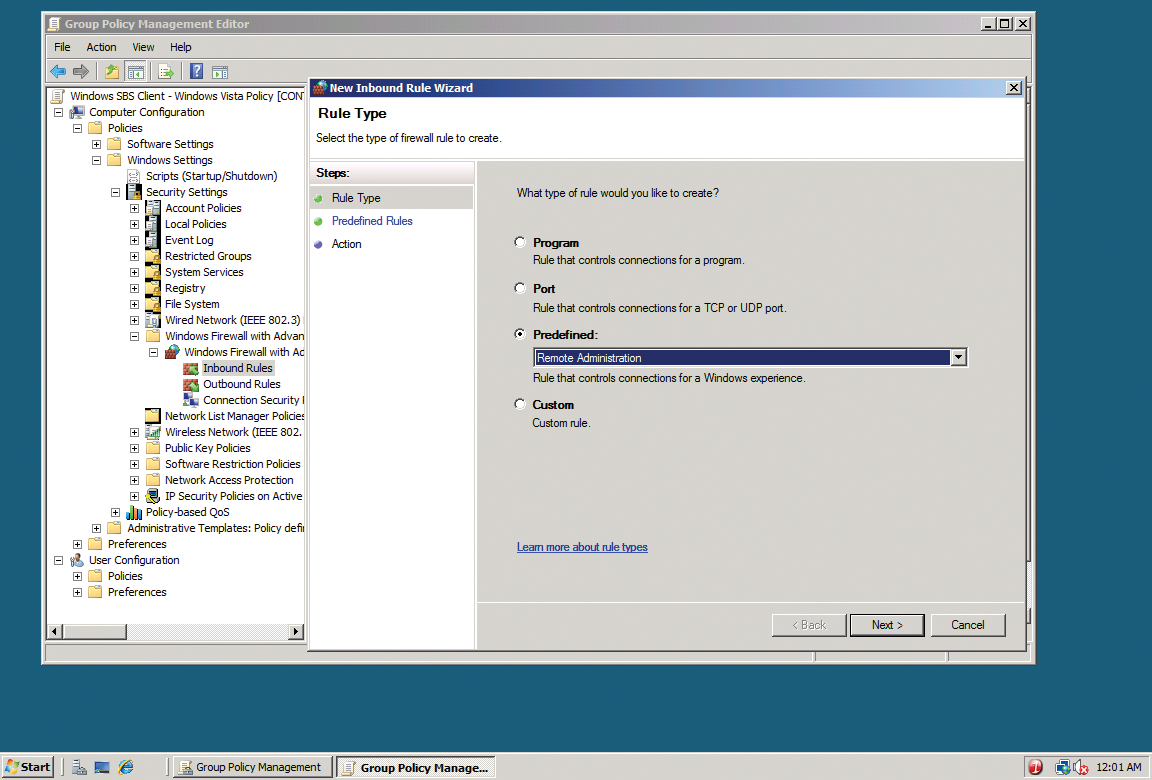Click the Next button in wizard
Screen dimensions: 1152x780
[887, 625]
